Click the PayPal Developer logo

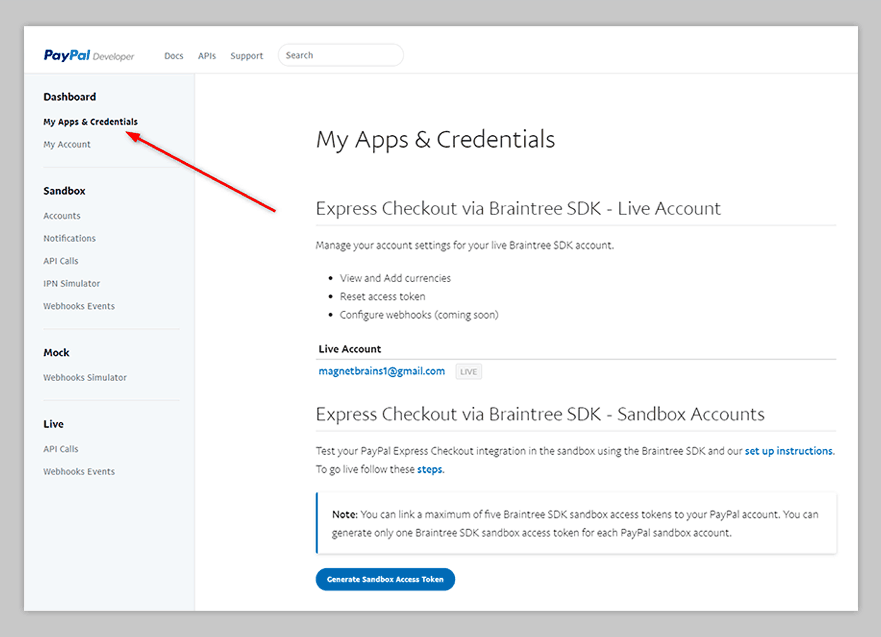[88, 56]
